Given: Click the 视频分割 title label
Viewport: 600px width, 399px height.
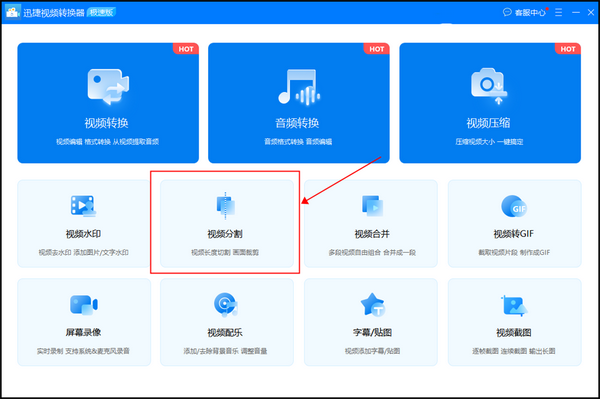Looking at the screenshot, I should 225,234.
